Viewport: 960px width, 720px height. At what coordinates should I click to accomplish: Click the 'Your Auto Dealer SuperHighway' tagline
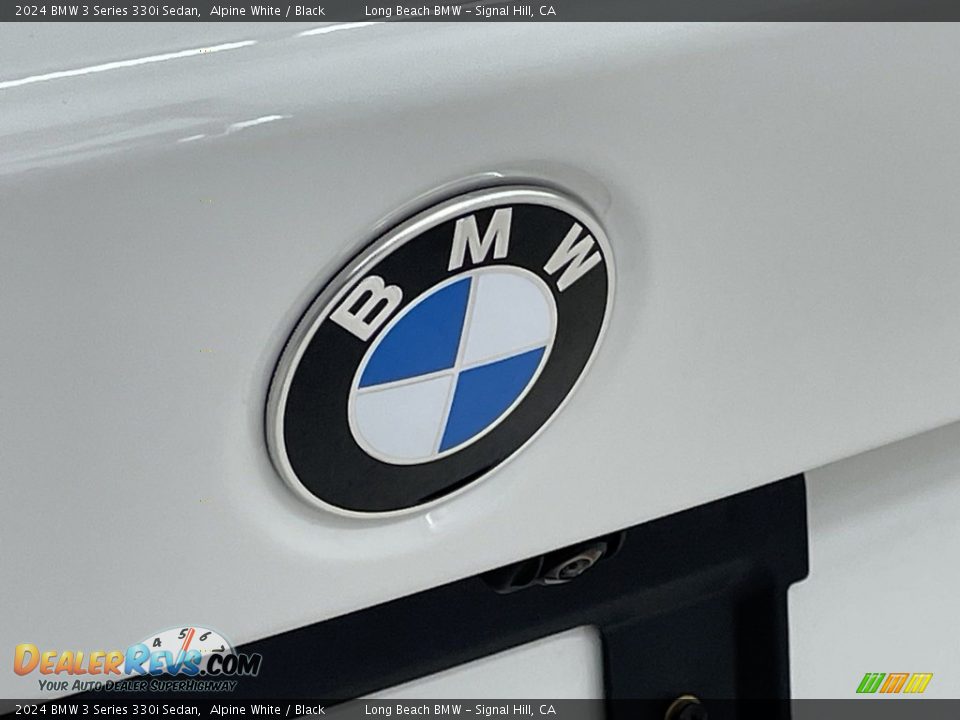pyautogui.click(x=137, y=685)
